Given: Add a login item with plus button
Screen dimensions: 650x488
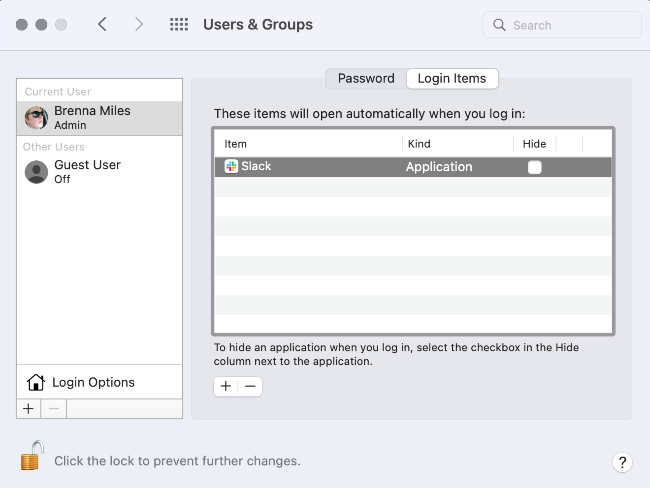Looking at the screenshot, I should [x=226, y=386].
